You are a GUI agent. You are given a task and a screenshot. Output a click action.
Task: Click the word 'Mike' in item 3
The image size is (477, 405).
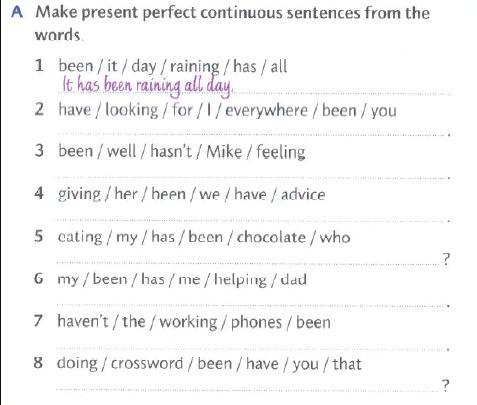pos(224,152)
